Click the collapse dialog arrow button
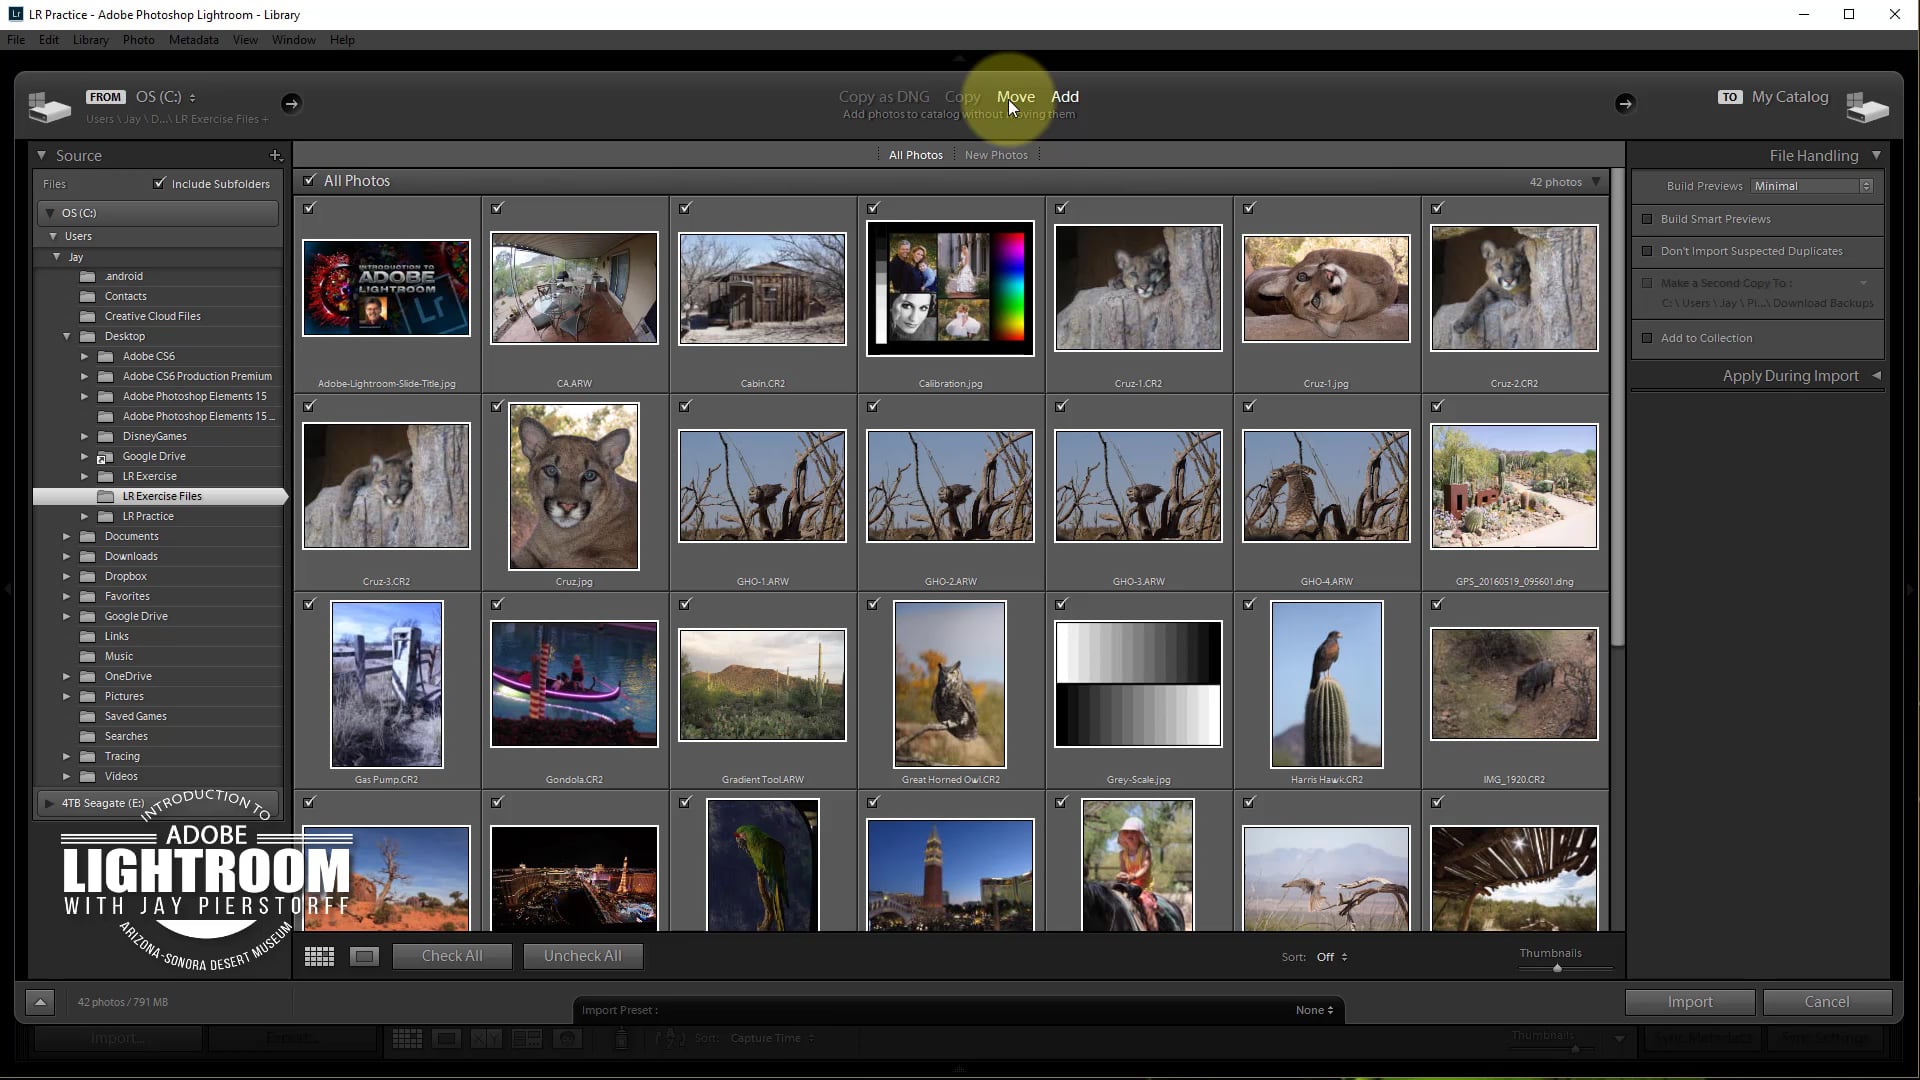The image size is (1920, 1080). 40,1002
